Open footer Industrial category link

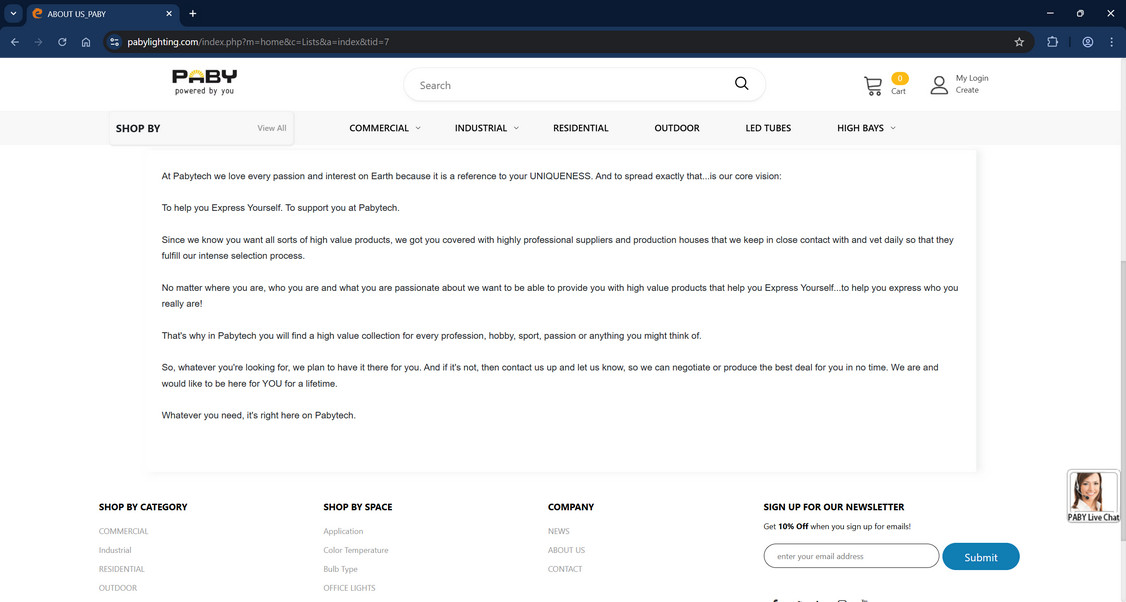[x=115, y=550]
